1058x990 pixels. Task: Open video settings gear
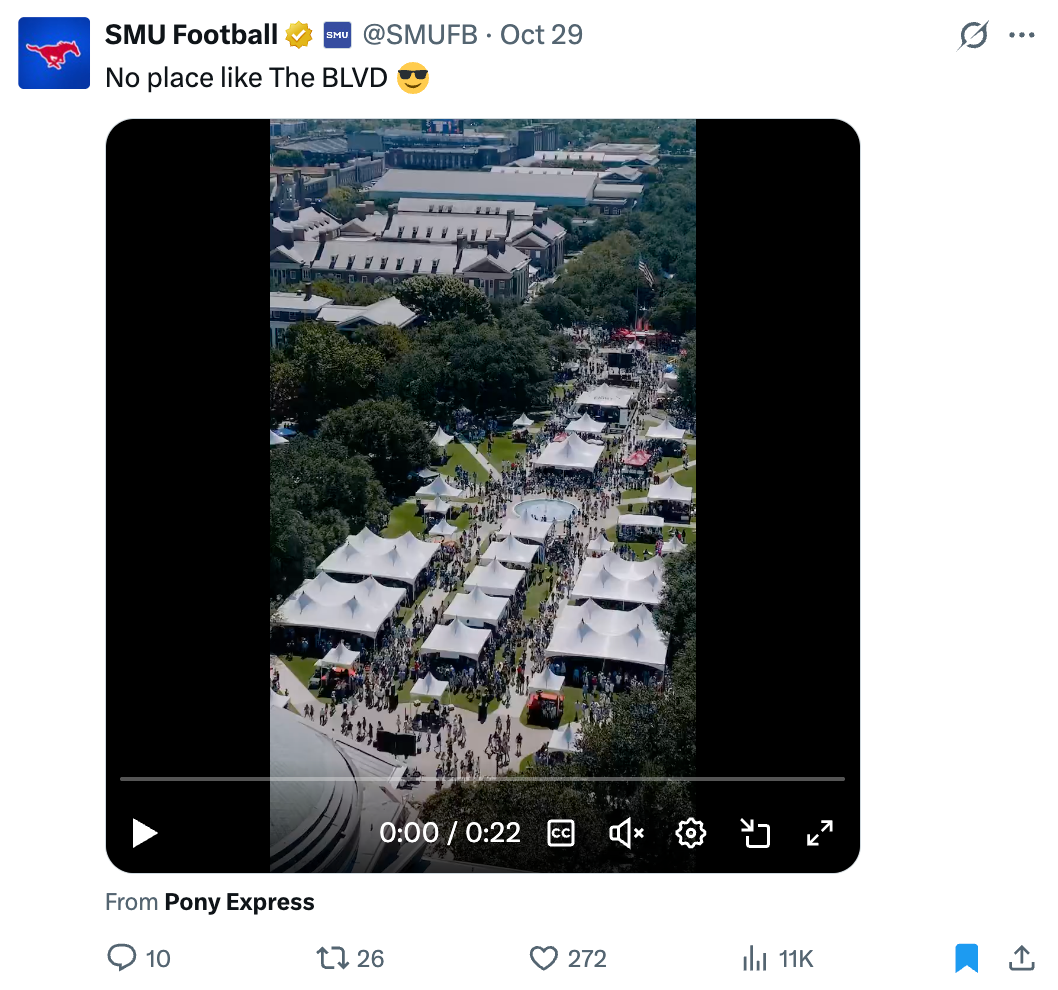[x=691, y=833]
